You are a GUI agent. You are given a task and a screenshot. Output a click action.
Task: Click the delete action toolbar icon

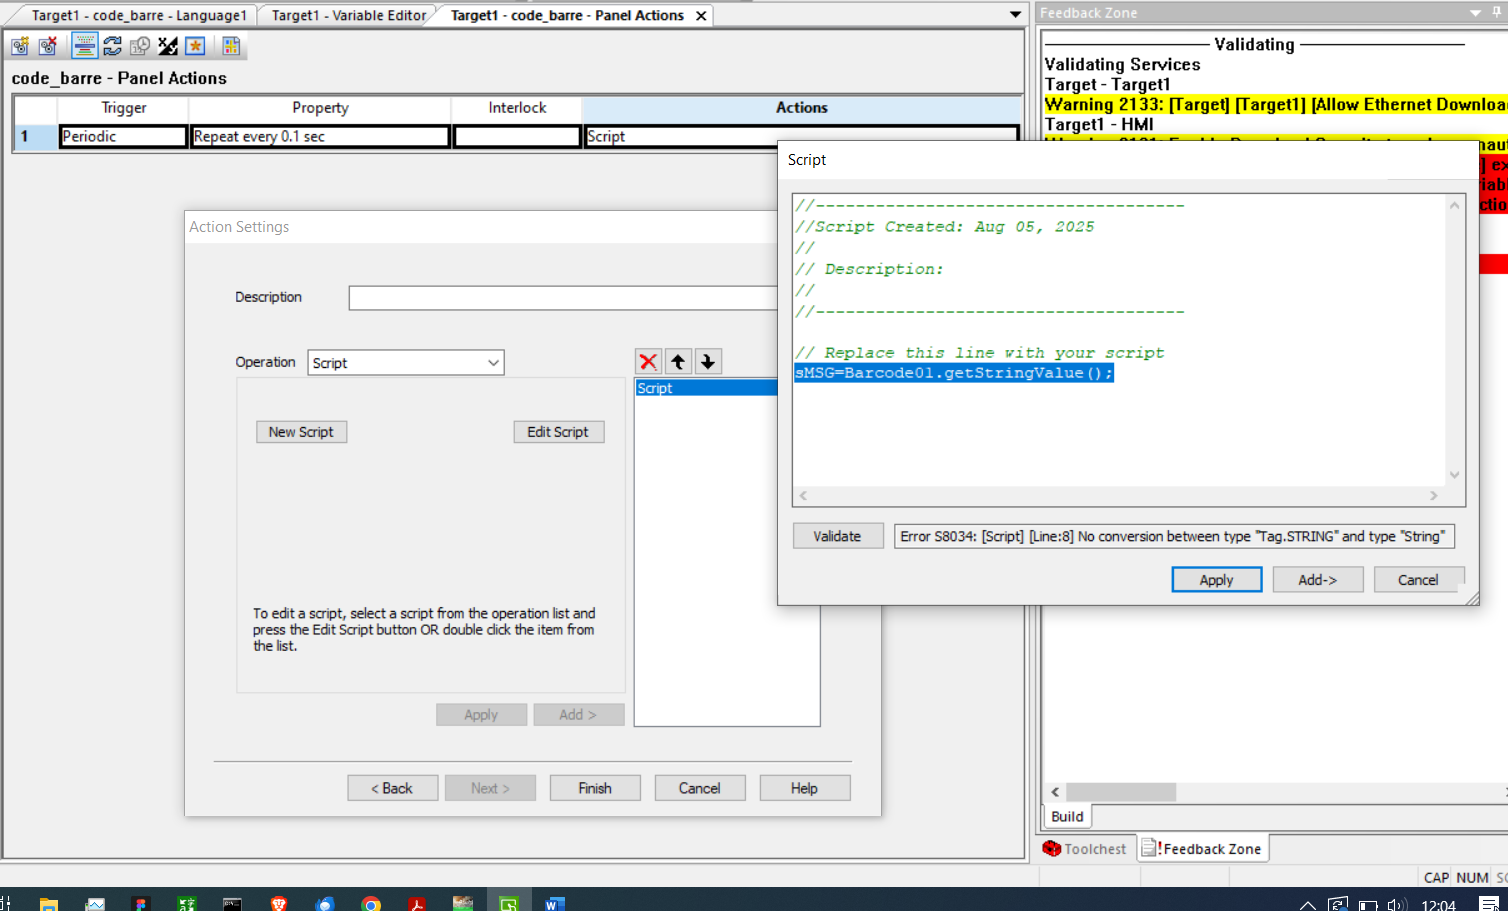tap(48, 46)
